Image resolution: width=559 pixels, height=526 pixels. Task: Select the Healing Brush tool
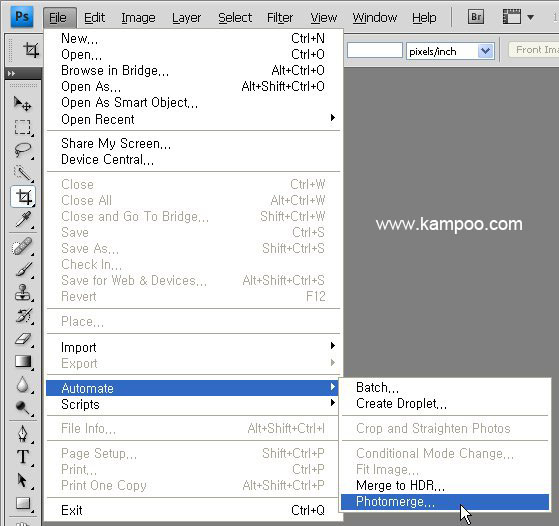click(23, 246)
